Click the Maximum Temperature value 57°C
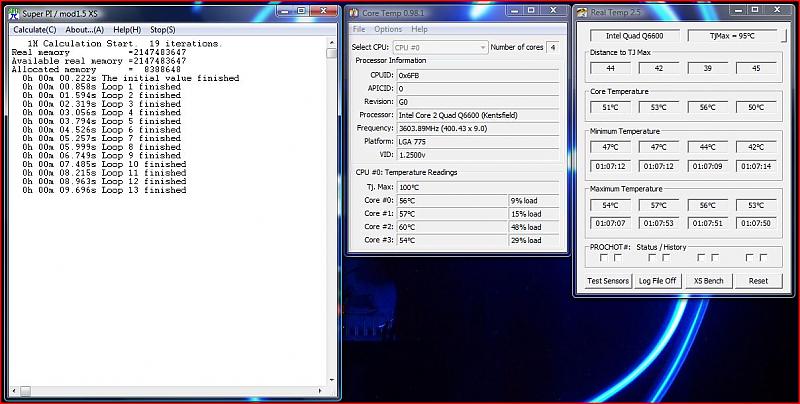 (x=659, y=206)
